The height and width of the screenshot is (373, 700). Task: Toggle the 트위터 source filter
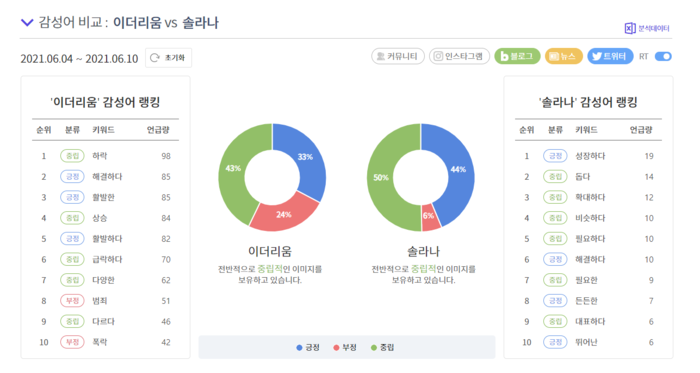tap(610, 56)
